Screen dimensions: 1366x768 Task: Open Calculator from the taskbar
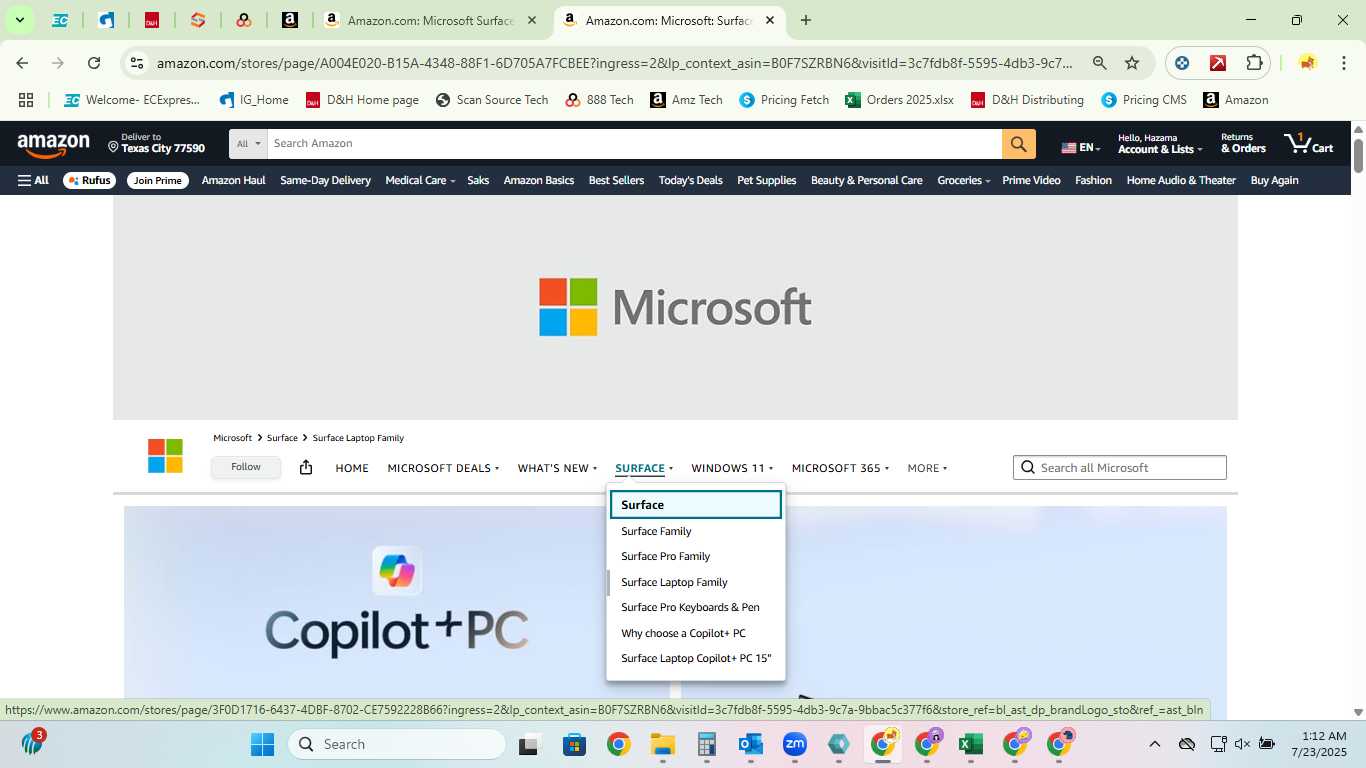(x=706, y=744)
